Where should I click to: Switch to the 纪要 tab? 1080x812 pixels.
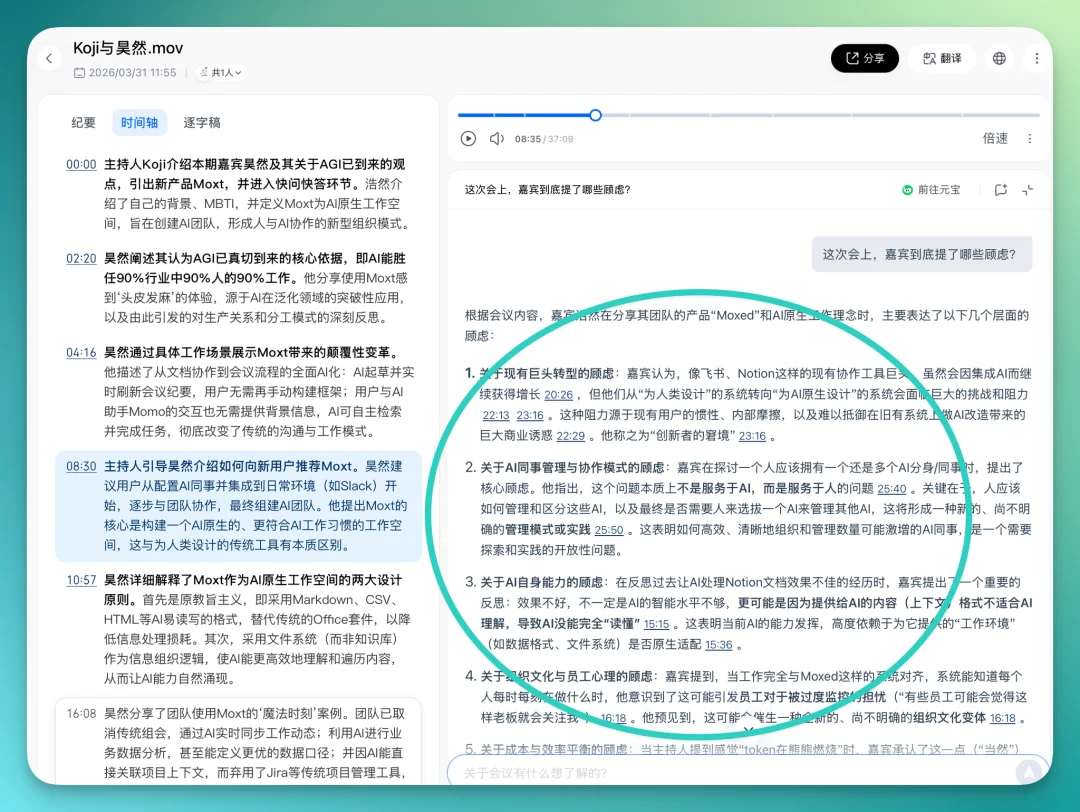point(83,122)
